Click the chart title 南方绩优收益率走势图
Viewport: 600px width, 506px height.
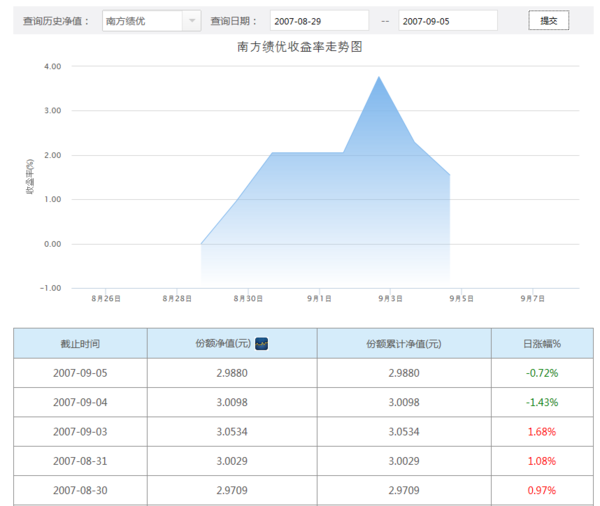299,47
